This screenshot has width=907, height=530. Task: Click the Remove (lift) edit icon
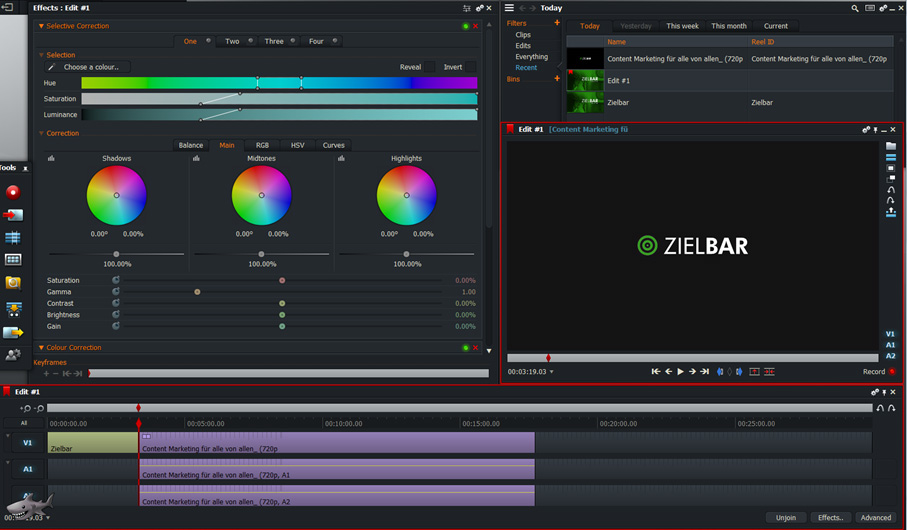(x=754, y=371)
